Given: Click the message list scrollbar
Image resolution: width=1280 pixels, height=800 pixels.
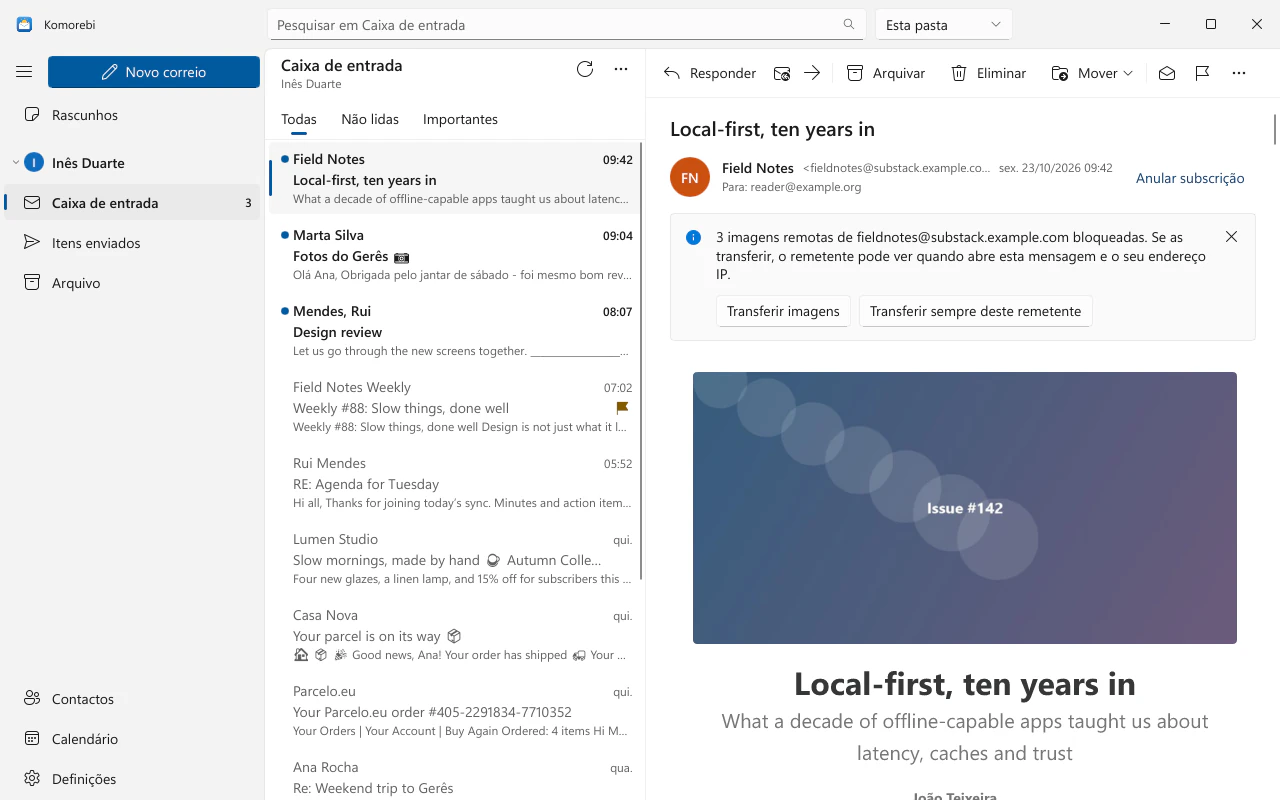Looking at the screenshot, I should (642, 360).
